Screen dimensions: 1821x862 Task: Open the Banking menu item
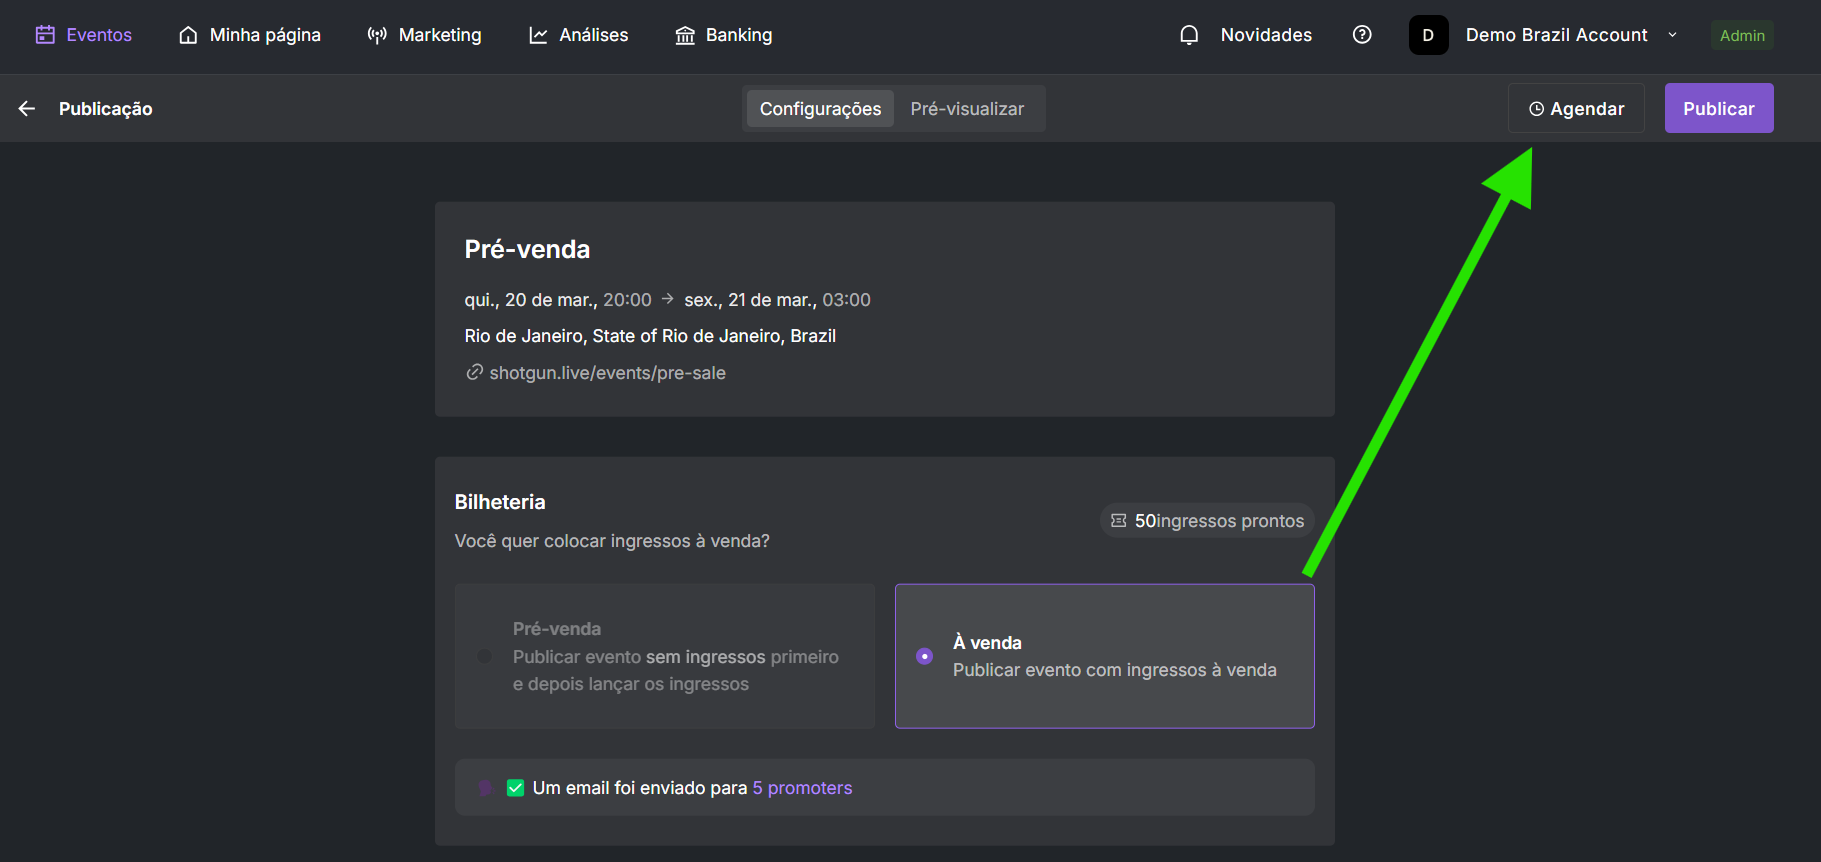click(x=724, y=35)
